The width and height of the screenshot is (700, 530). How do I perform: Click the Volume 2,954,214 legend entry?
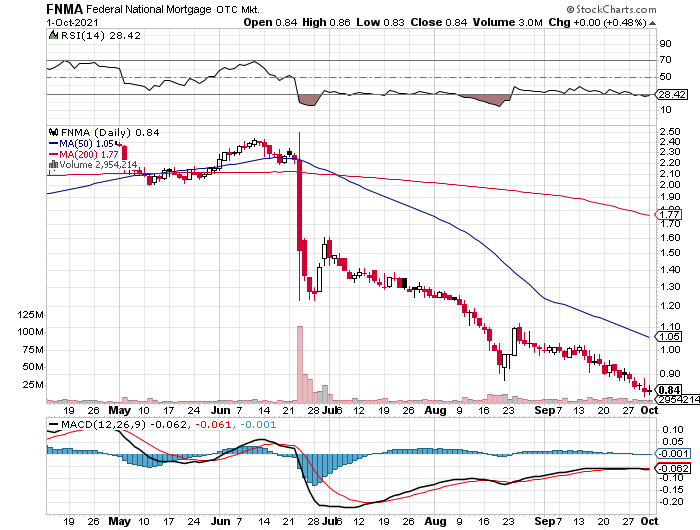pyautogui.click(x=98, y=165)
